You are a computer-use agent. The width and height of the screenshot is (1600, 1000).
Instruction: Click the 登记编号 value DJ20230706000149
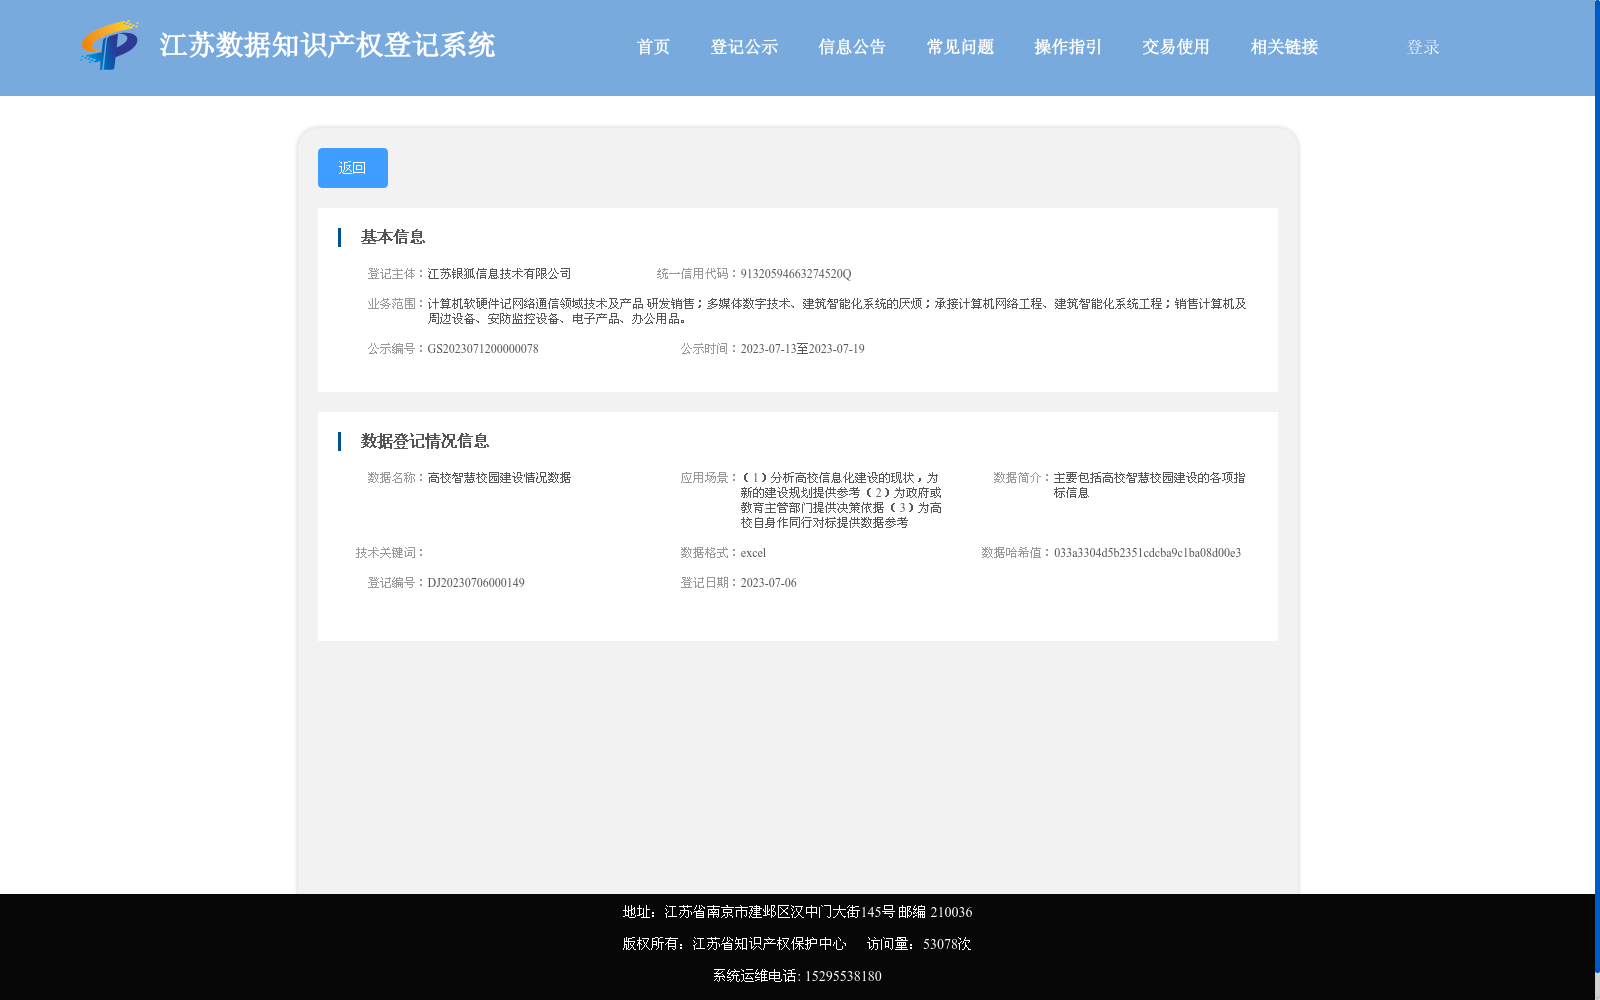(476, 583)
